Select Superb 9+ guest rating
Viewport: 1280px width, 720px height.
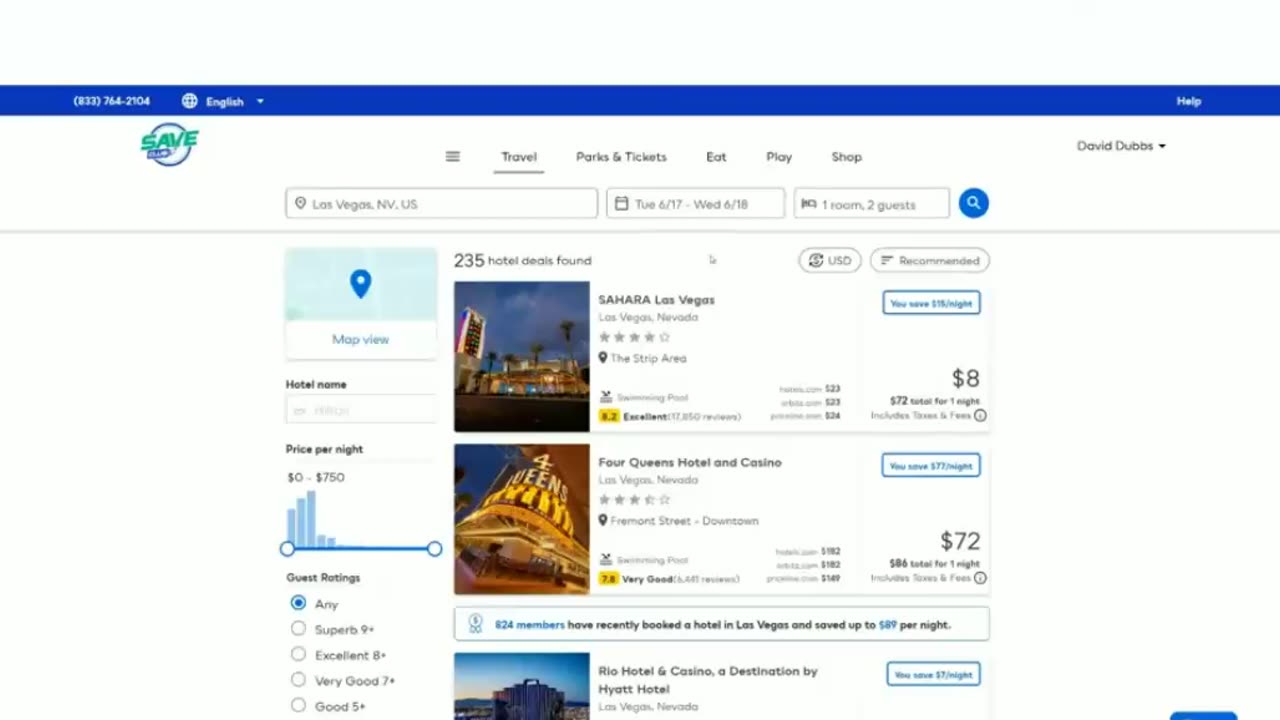click(298, 629)
